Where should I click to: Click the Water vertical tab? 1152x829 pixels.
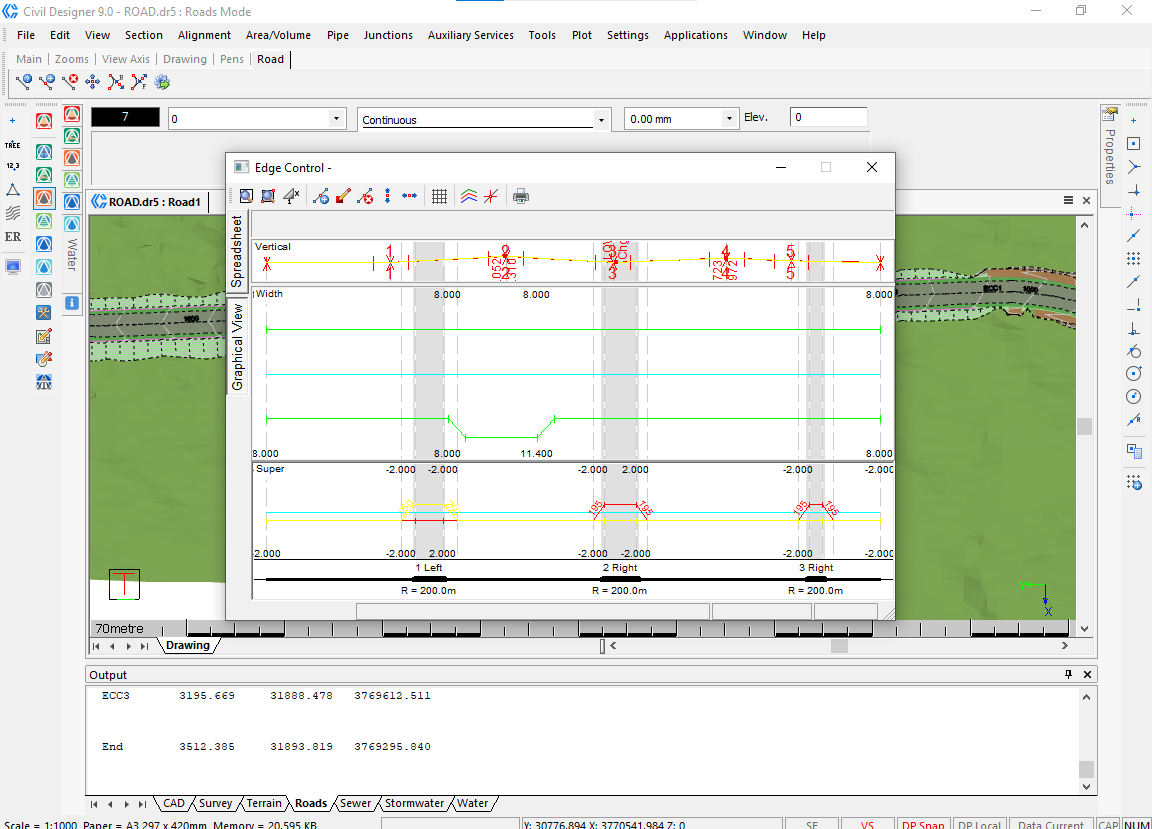click(x=72, y=254)
